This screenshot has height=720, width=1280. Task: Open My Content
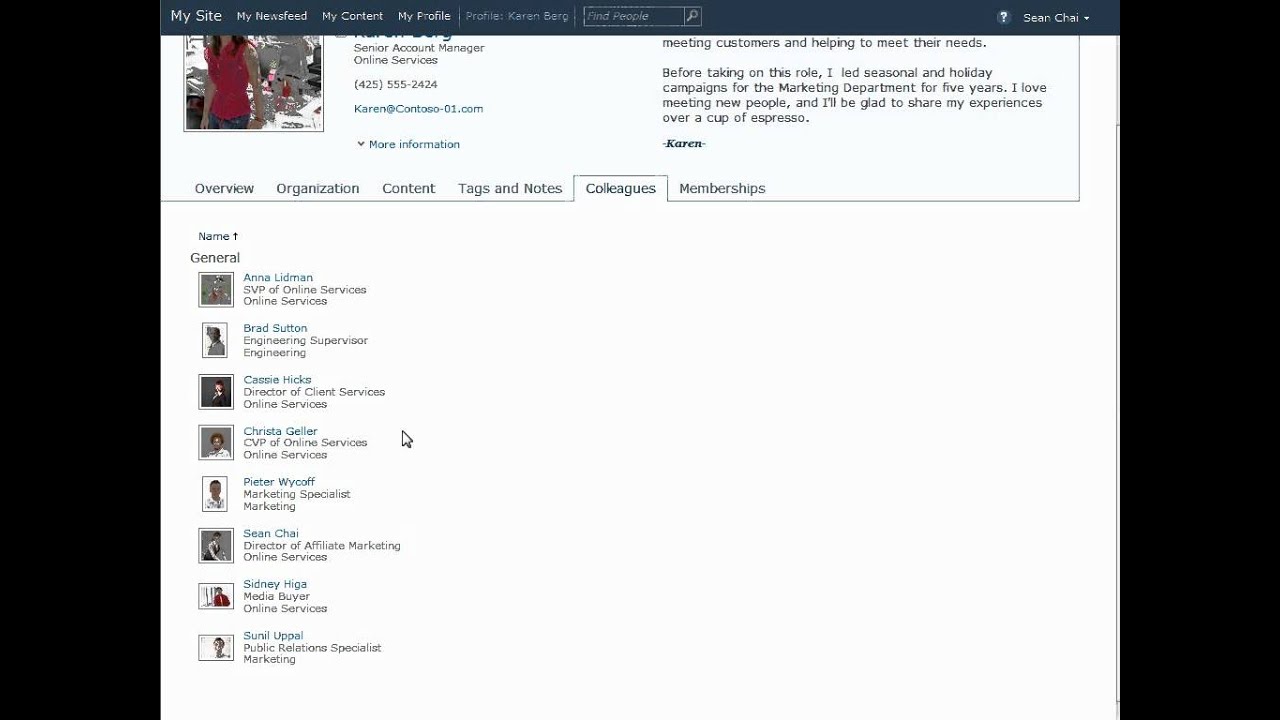(352, 16)
